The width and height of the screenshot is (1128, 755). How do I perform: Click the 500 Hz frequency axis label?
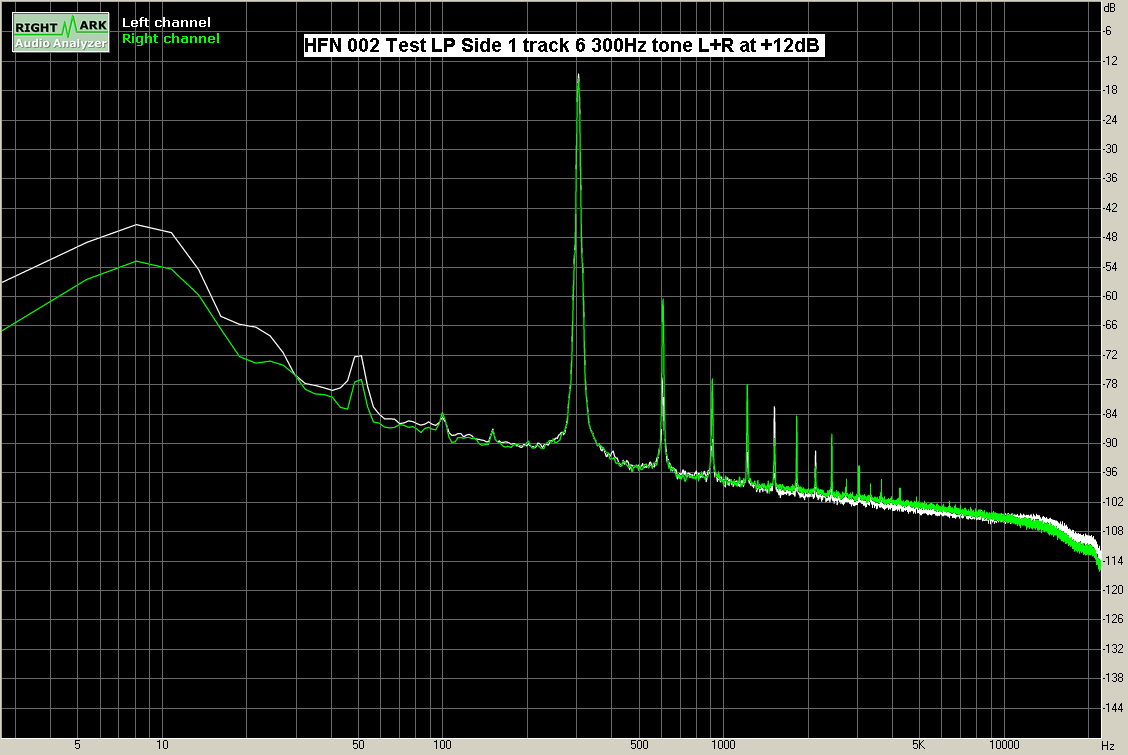click(639, 745)
